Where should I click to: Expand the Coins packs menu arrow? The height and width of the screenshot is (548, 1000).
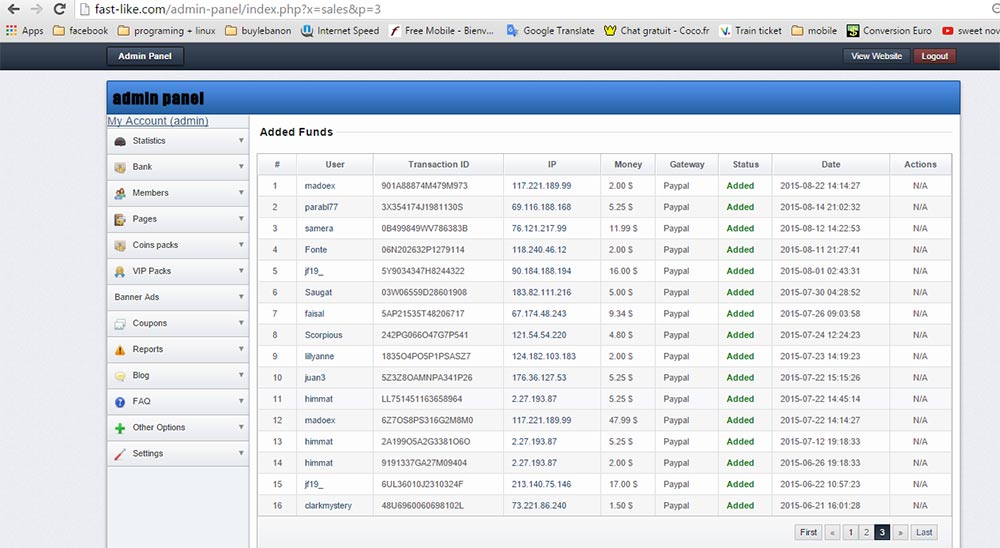(241, 245)
